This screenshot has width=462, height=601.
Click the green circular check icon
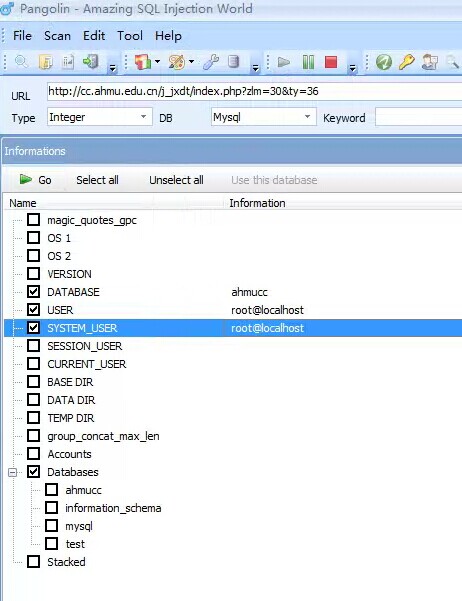[x=384, y=62]
